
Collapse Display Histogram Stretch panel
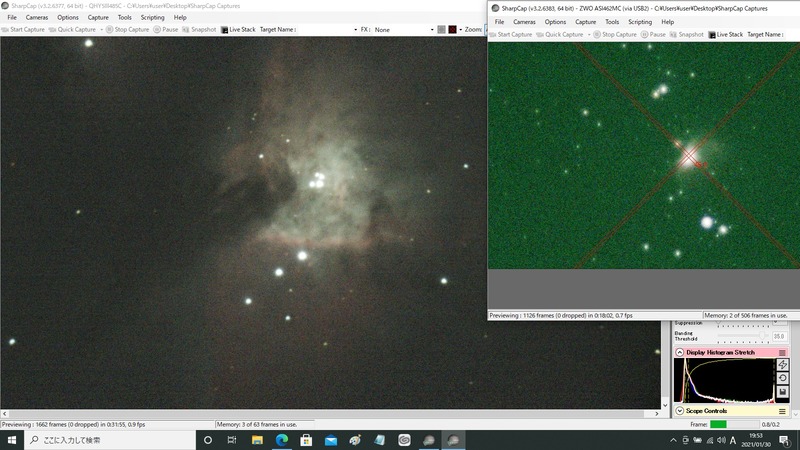tap(680, 353)
